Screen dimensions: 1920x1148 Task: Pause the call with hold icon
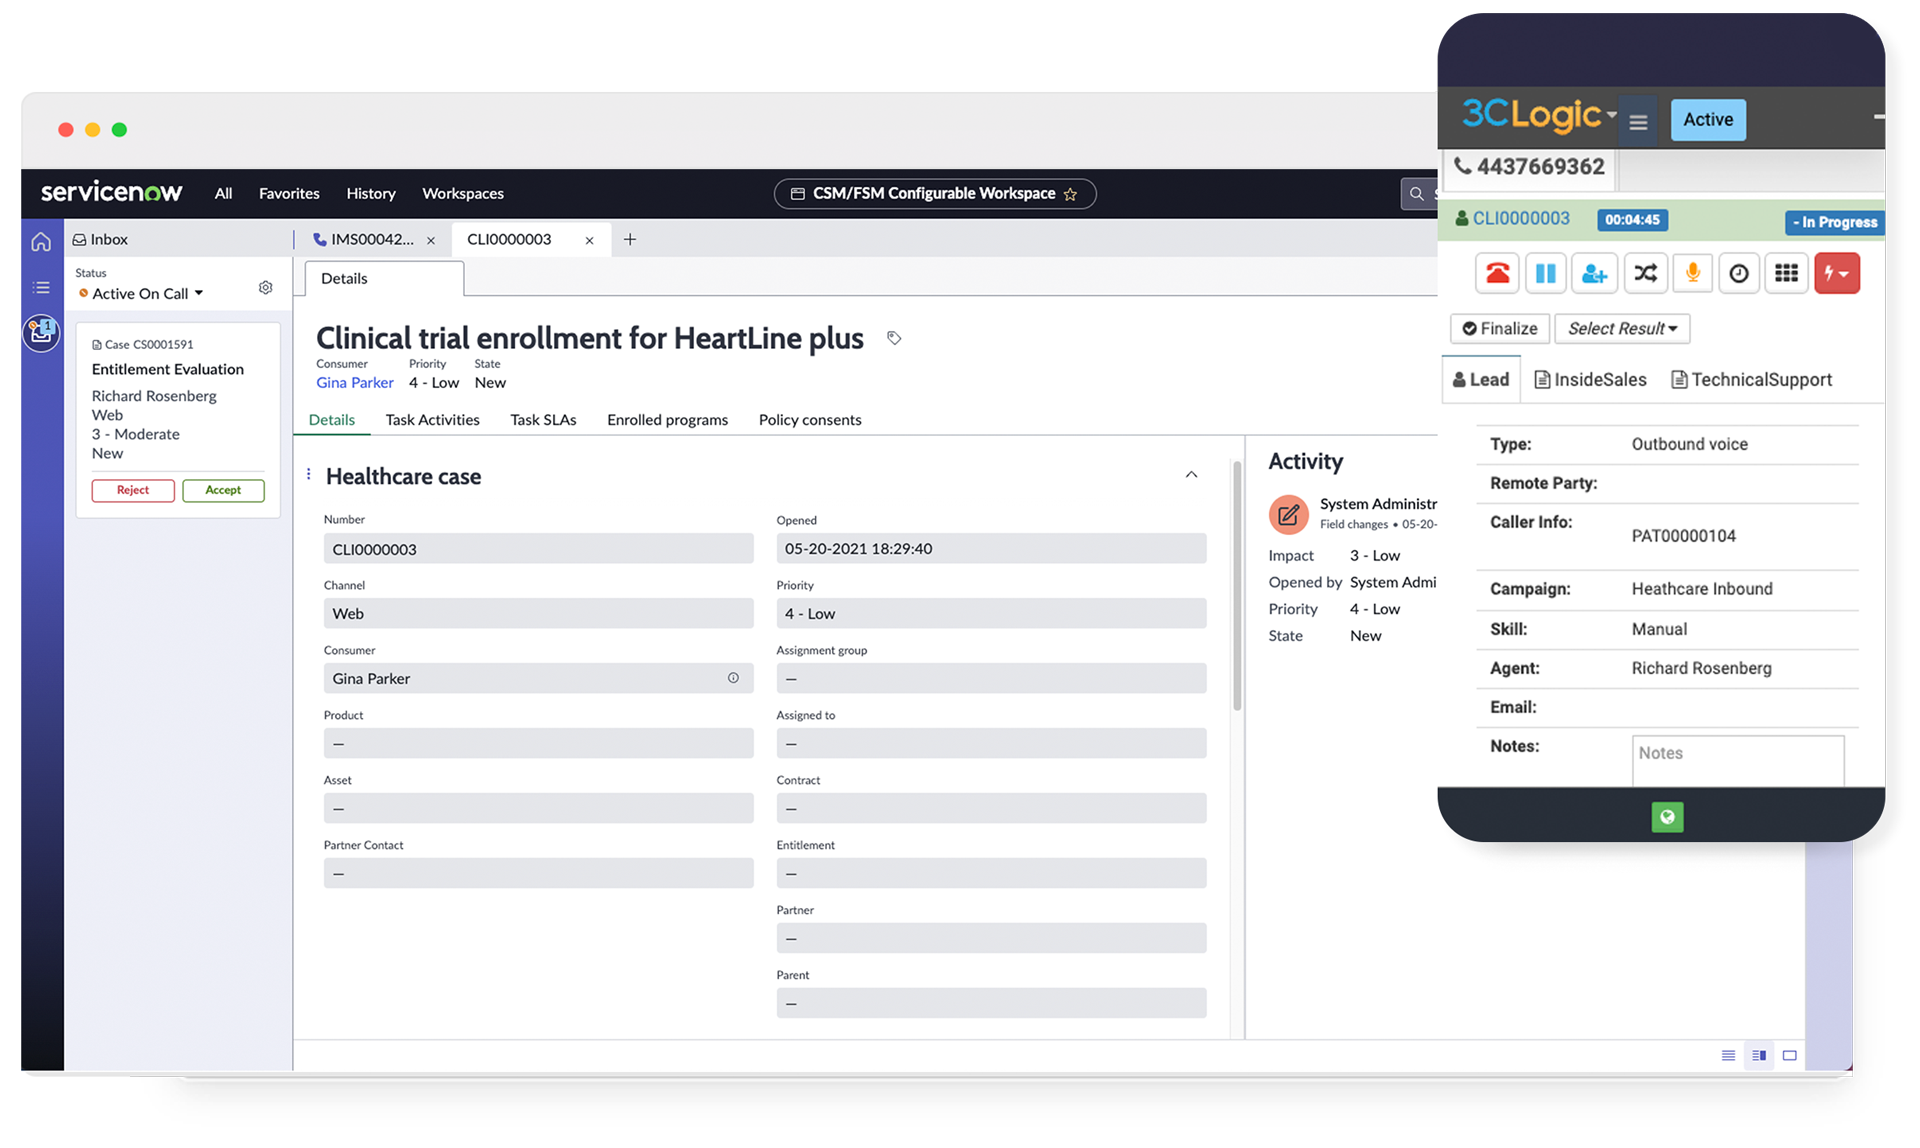coord(1545,273)
